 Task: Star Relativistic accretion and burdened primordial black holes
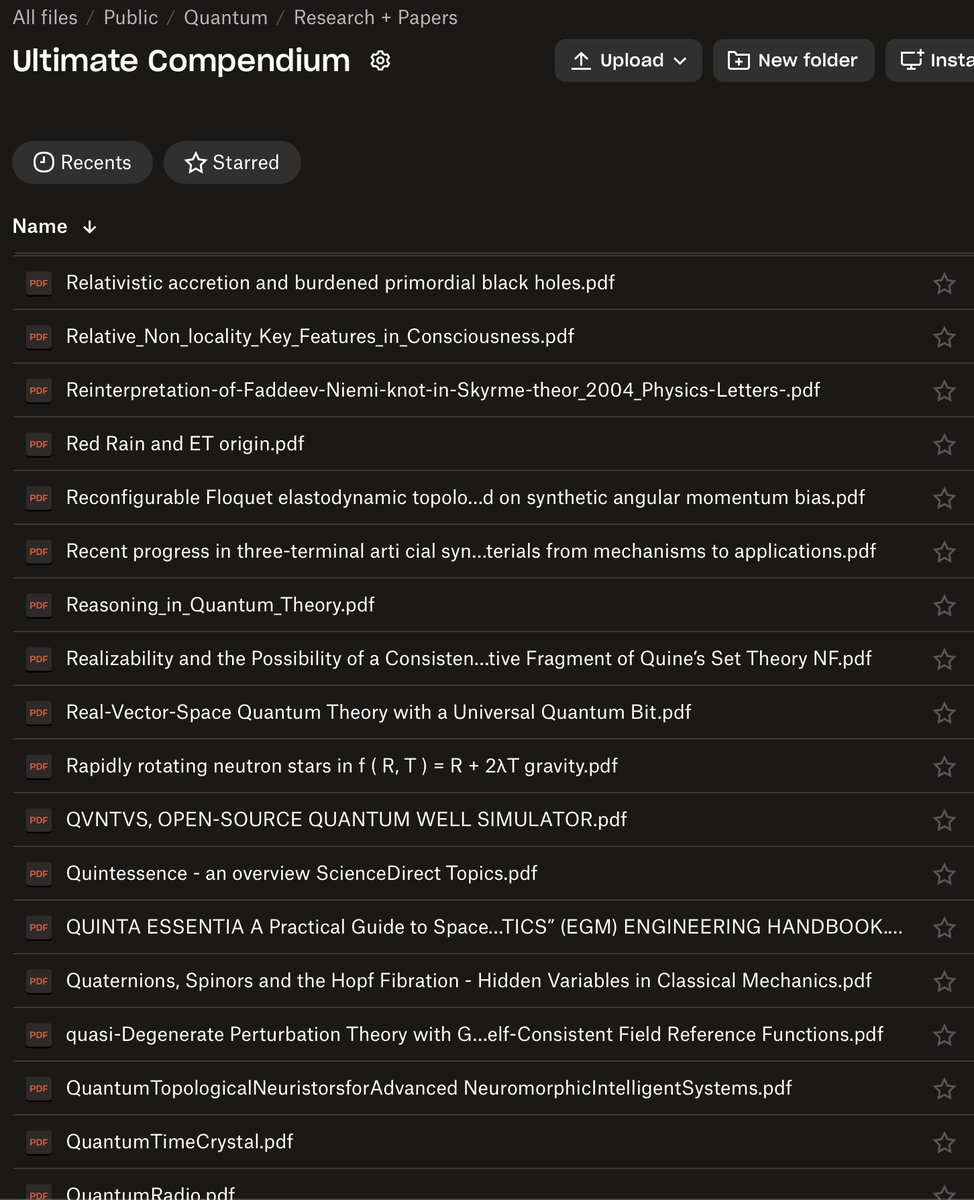tap(944, 284)
